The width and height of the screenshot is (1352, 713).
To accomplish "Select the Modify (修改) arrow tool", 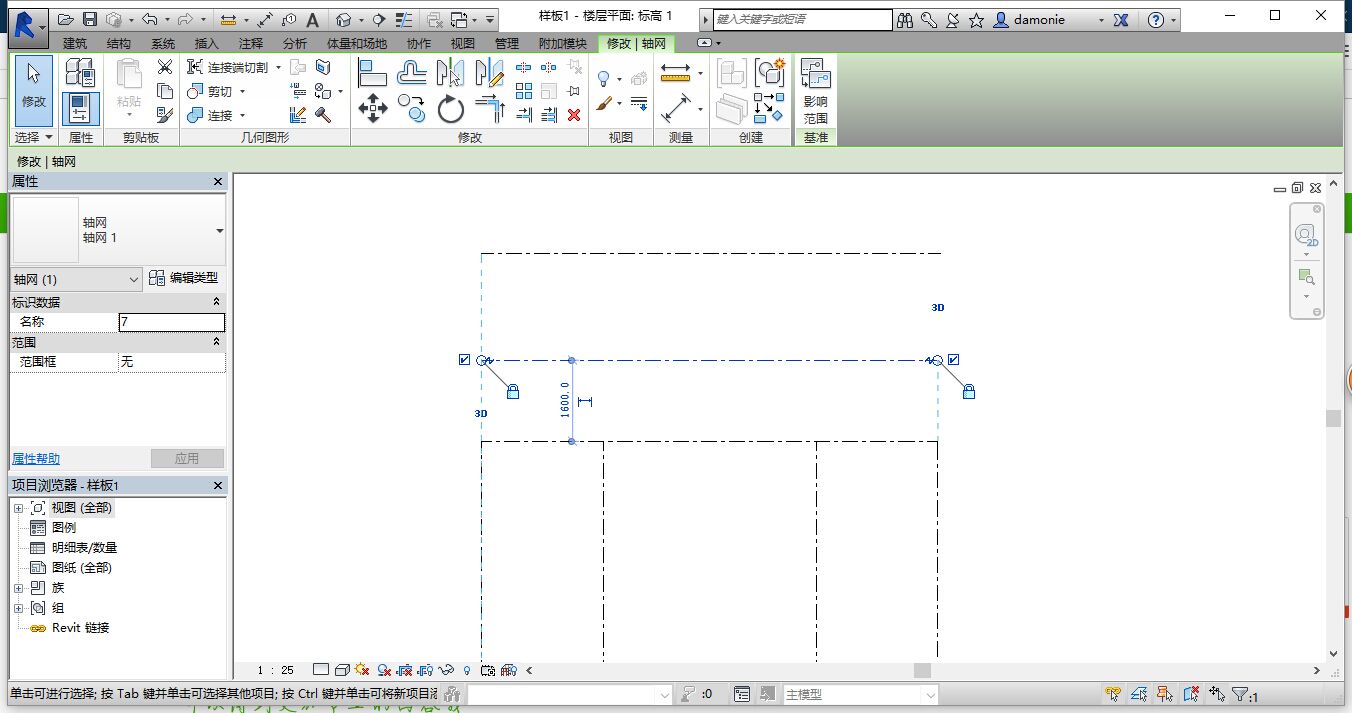I will pyautogui.click(x=34, y=89).
